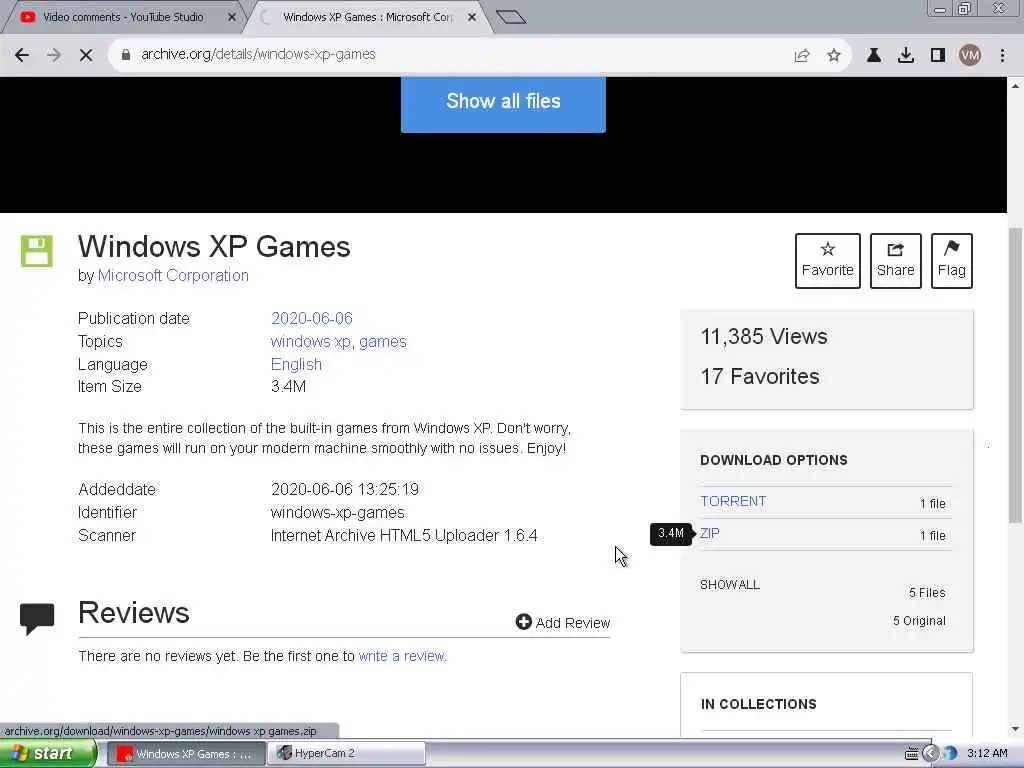1024x768 pixels.
Task: Click the windows-xp-games identifier value
Action: 338,513
